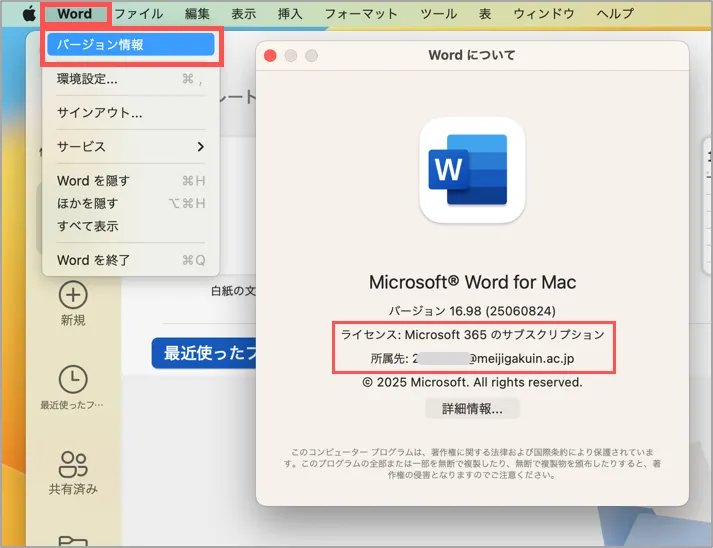Click the 新規 plus icon in sidebar
The image size is (713, 548).
pos(73,295)
